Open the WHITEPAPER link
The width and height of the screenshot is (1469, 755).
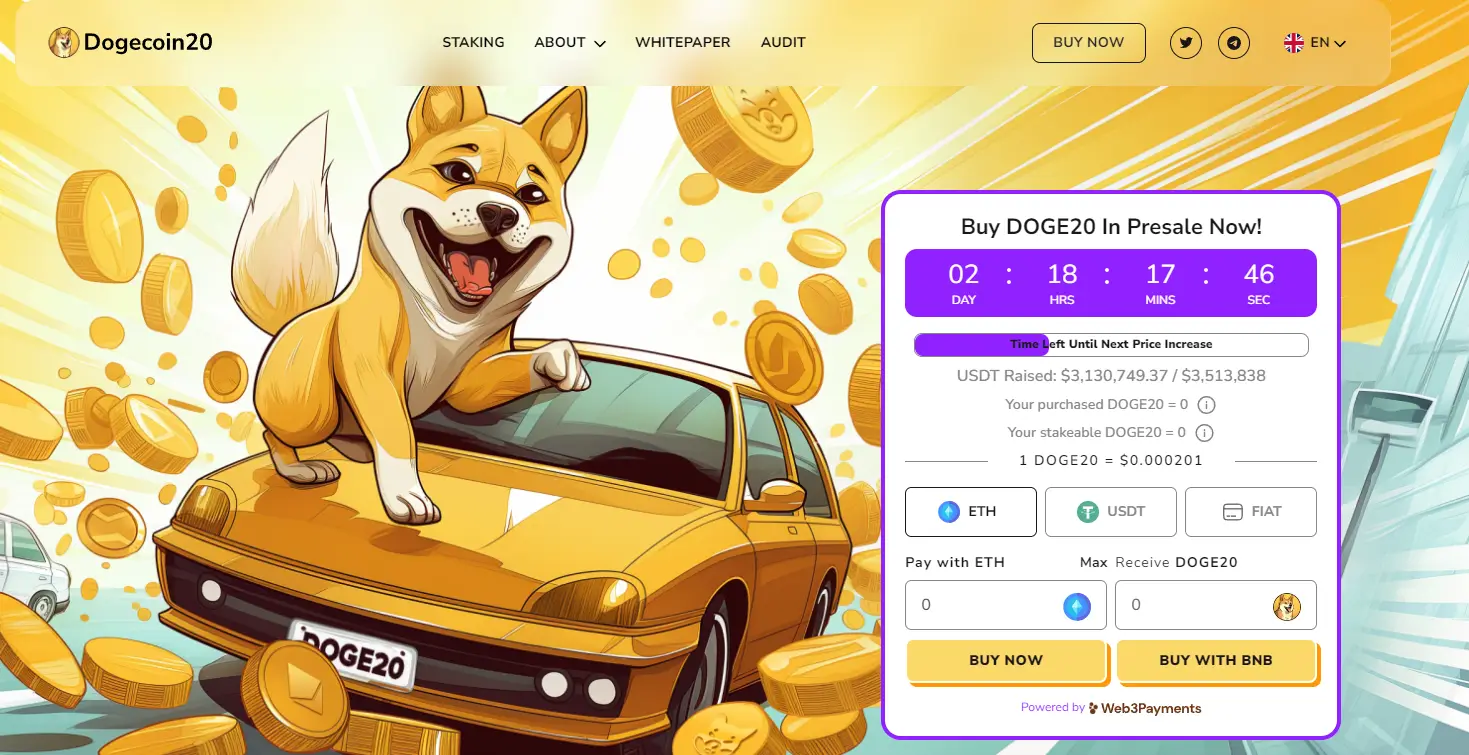point(683,43)
